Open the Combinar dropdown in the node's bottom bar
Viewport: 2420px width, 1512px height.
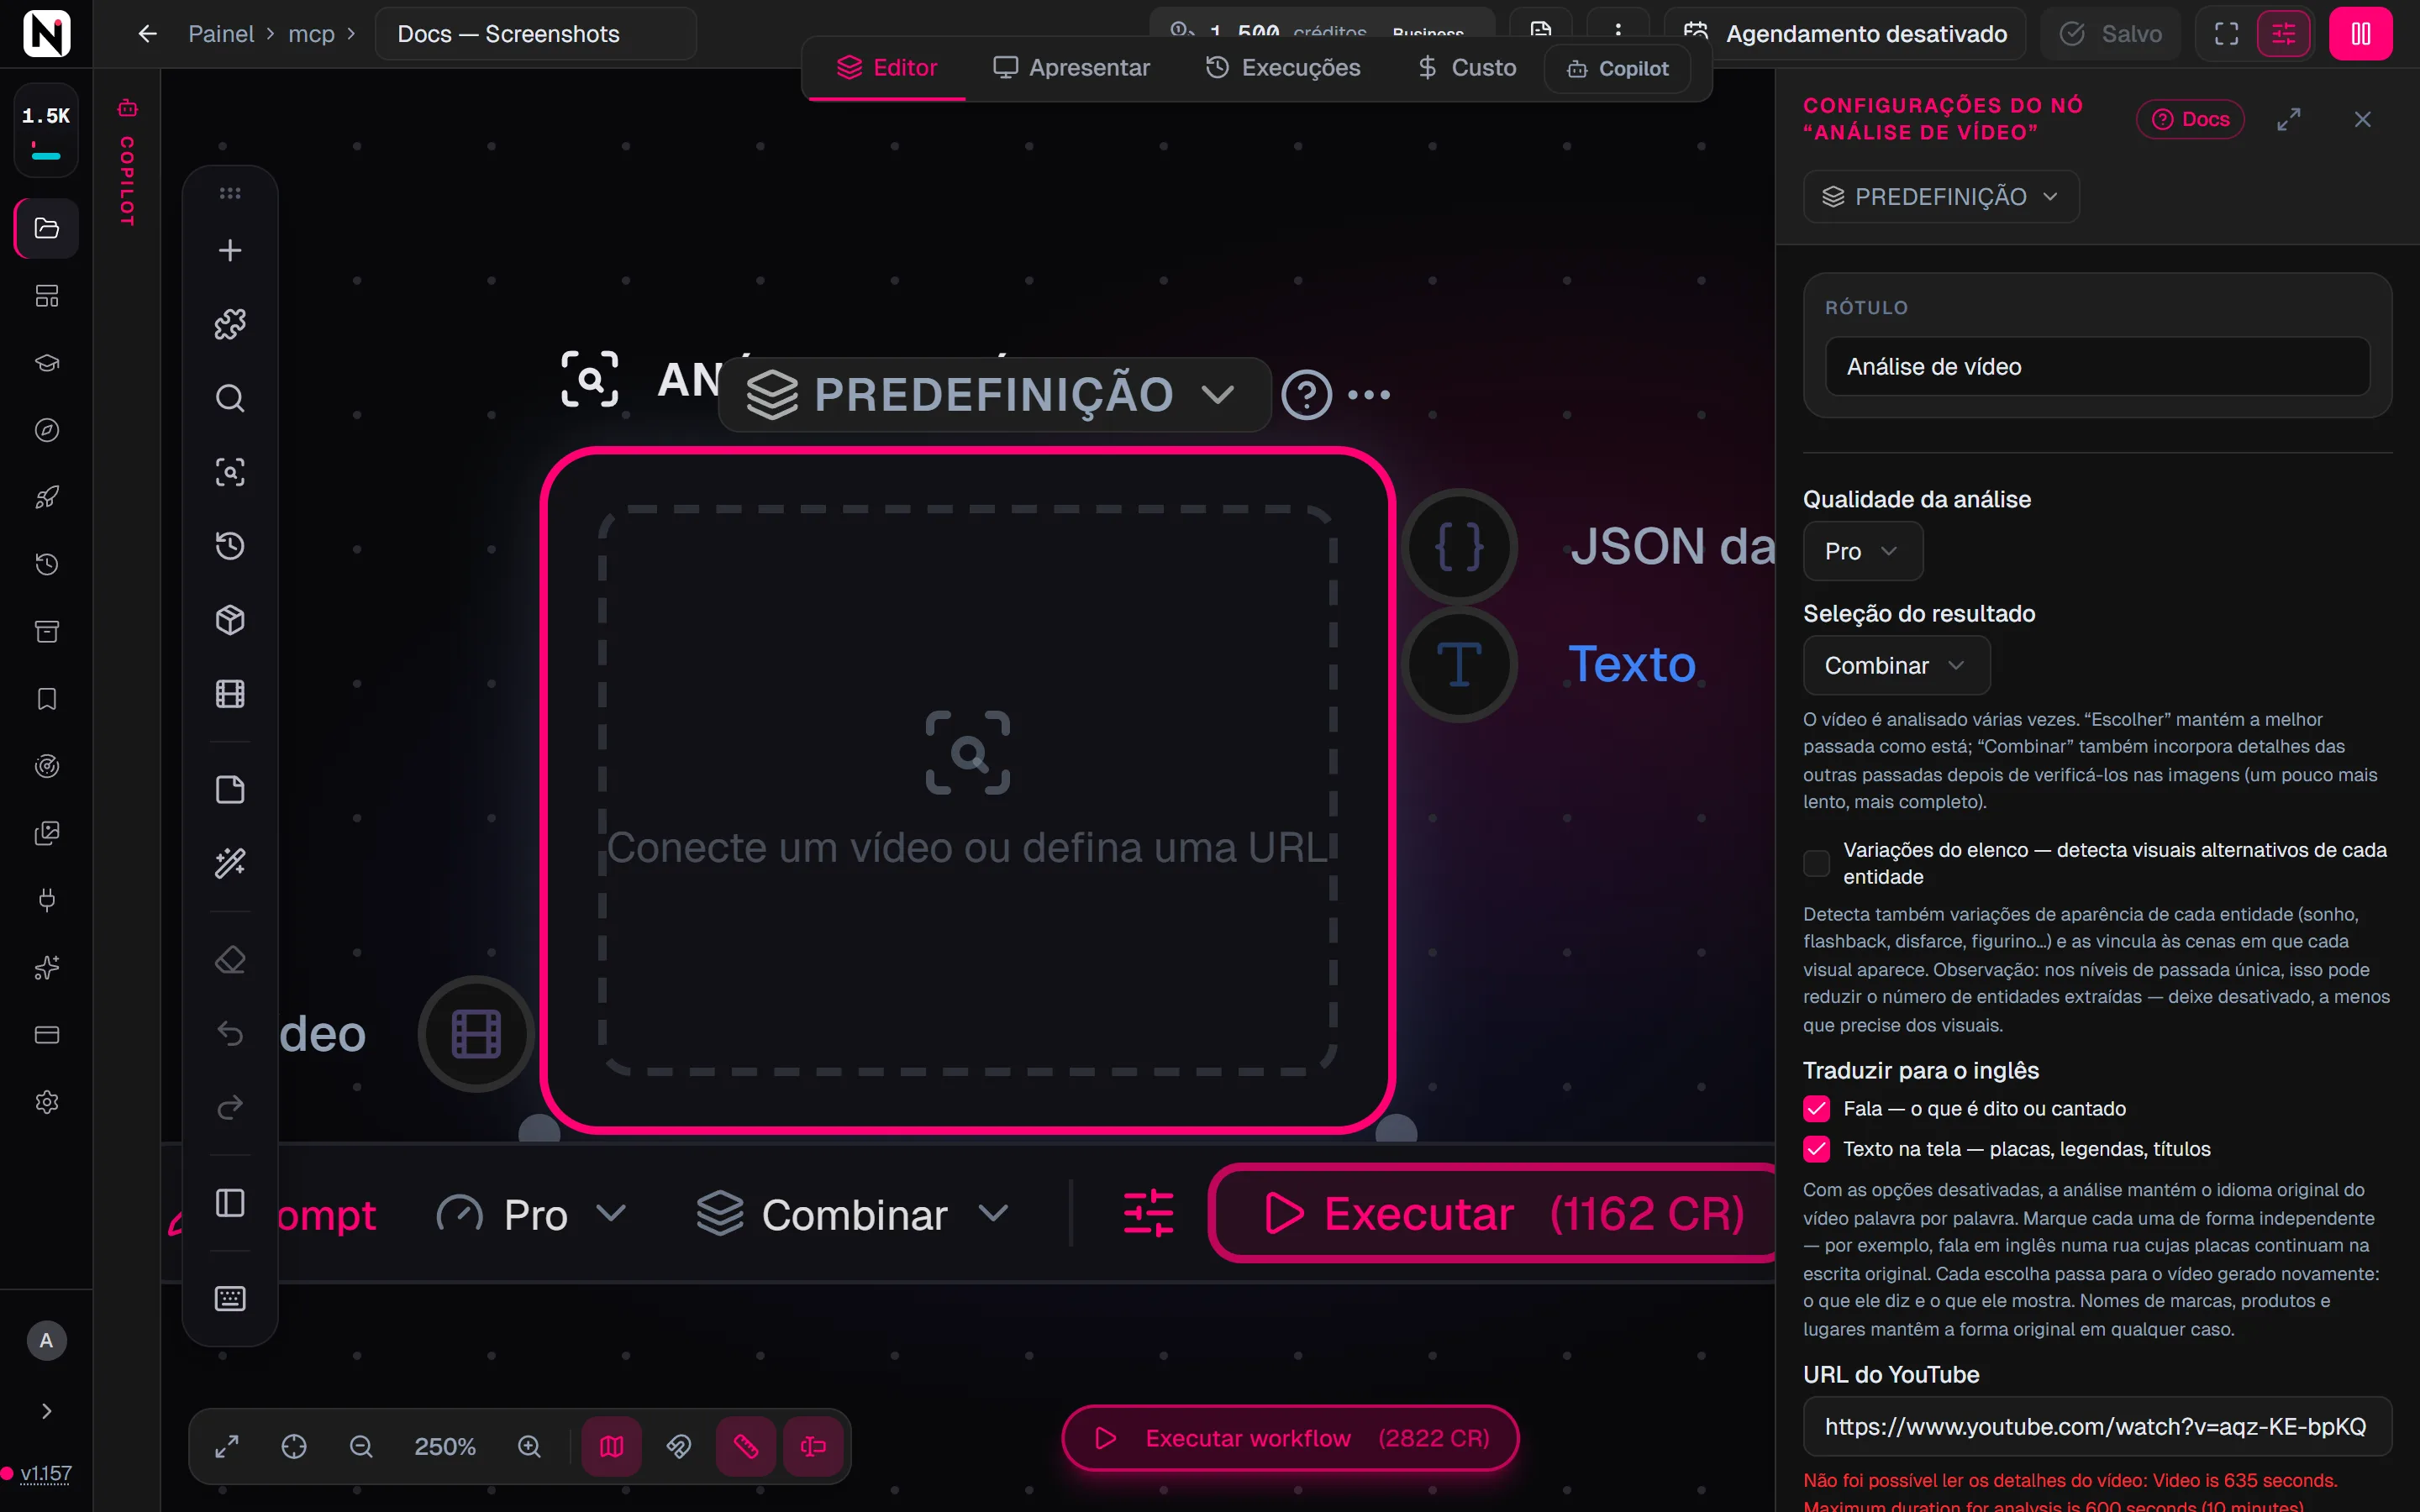tap(853, 1214)
